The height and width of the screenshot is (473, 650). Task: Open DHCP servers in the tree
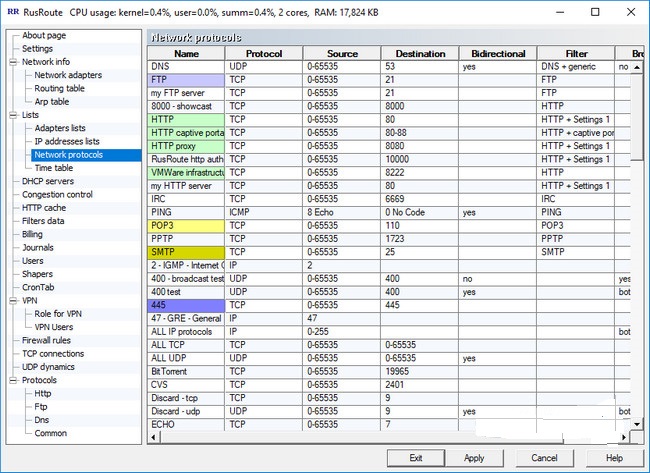tap(48, 181)
